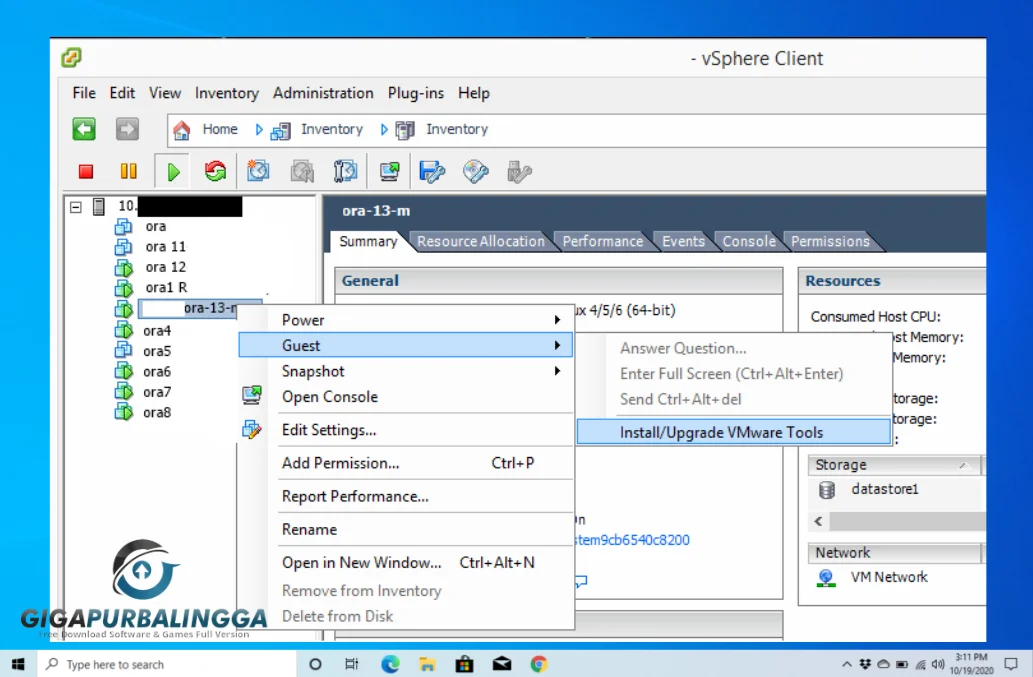Screen dimensions: 1033x677
Task: Click the first Inventory breadcrumb arrow
Action: [259, 130]
